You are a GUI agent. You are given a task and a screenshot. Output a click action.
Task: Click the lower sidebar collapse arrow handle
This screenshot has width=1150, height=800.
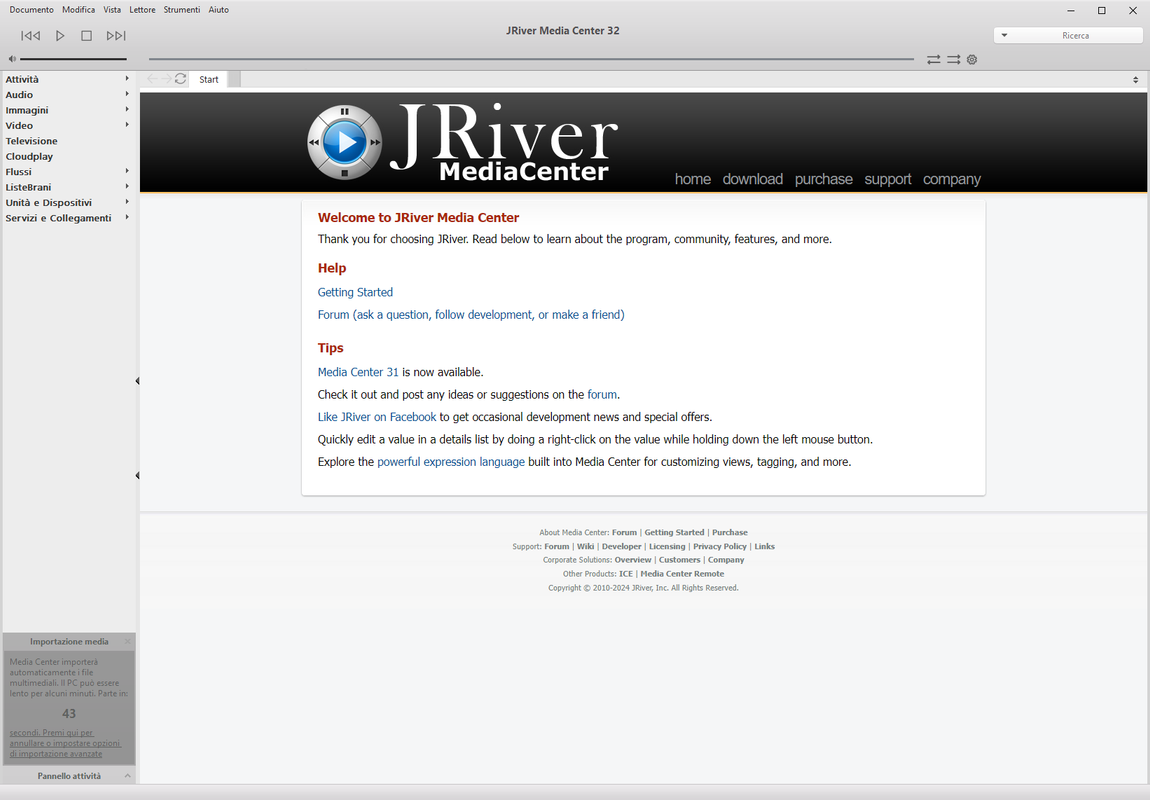click(x=137, y=475)
